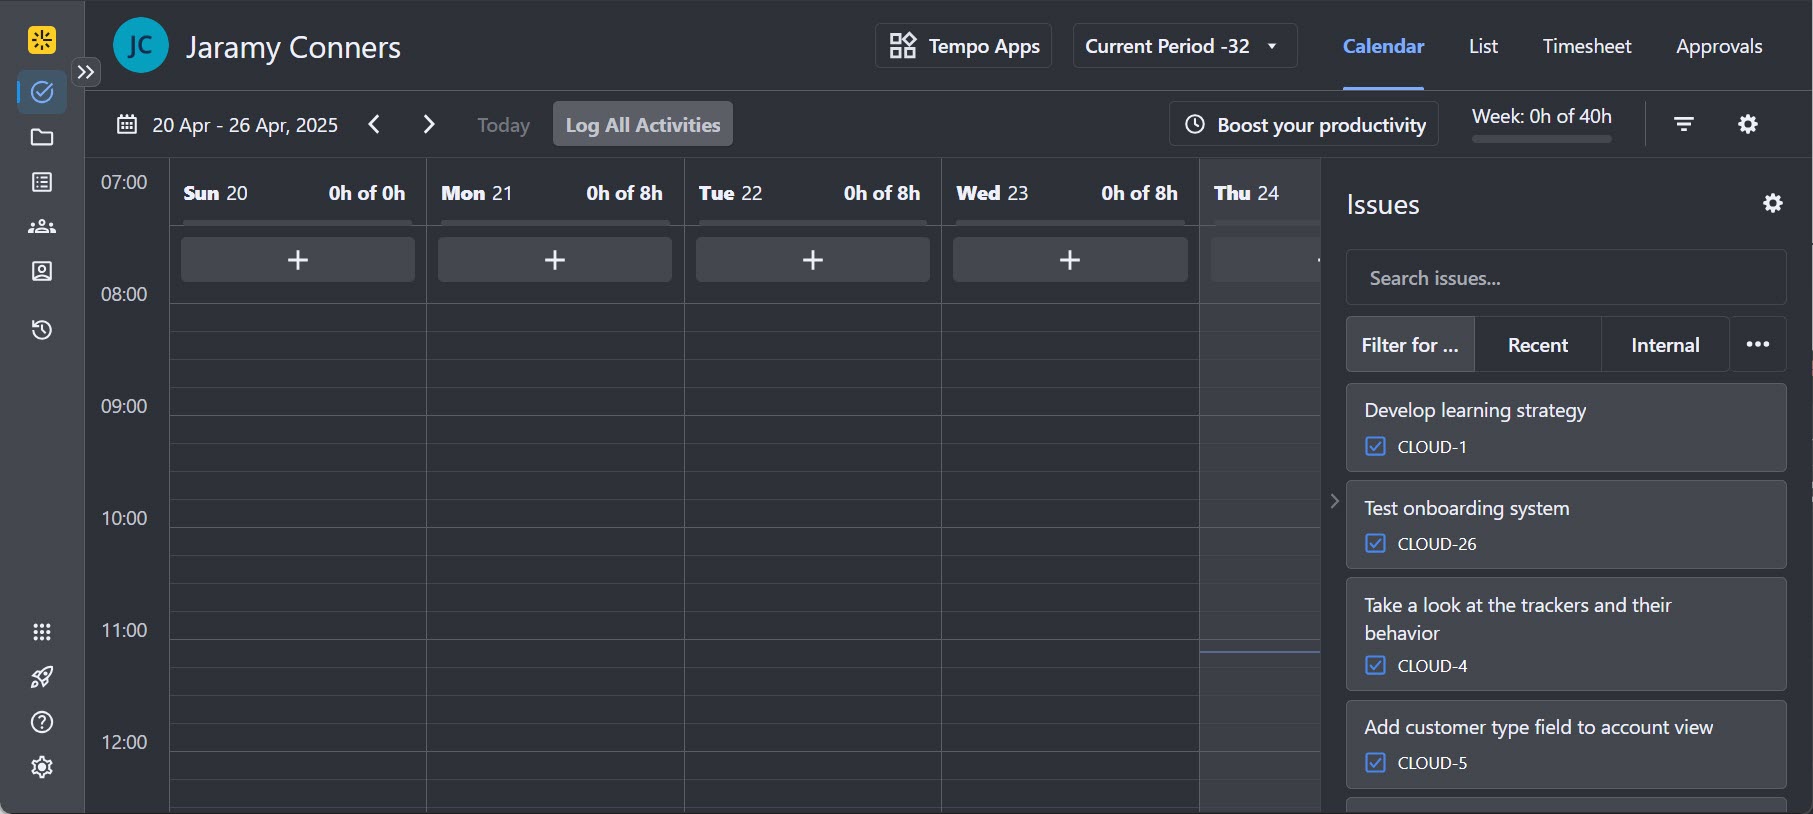This screenshot has height=814, width=1813.
Task: Open Issues panel settings gear
Action: pos(1772,204)
